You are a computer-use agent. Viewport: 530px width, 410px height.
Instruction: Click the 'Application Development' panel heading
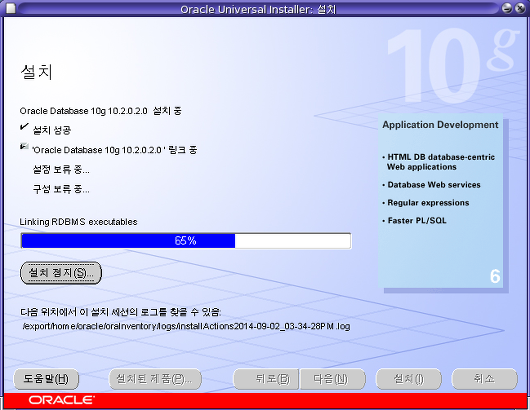(x=440, y=125)
